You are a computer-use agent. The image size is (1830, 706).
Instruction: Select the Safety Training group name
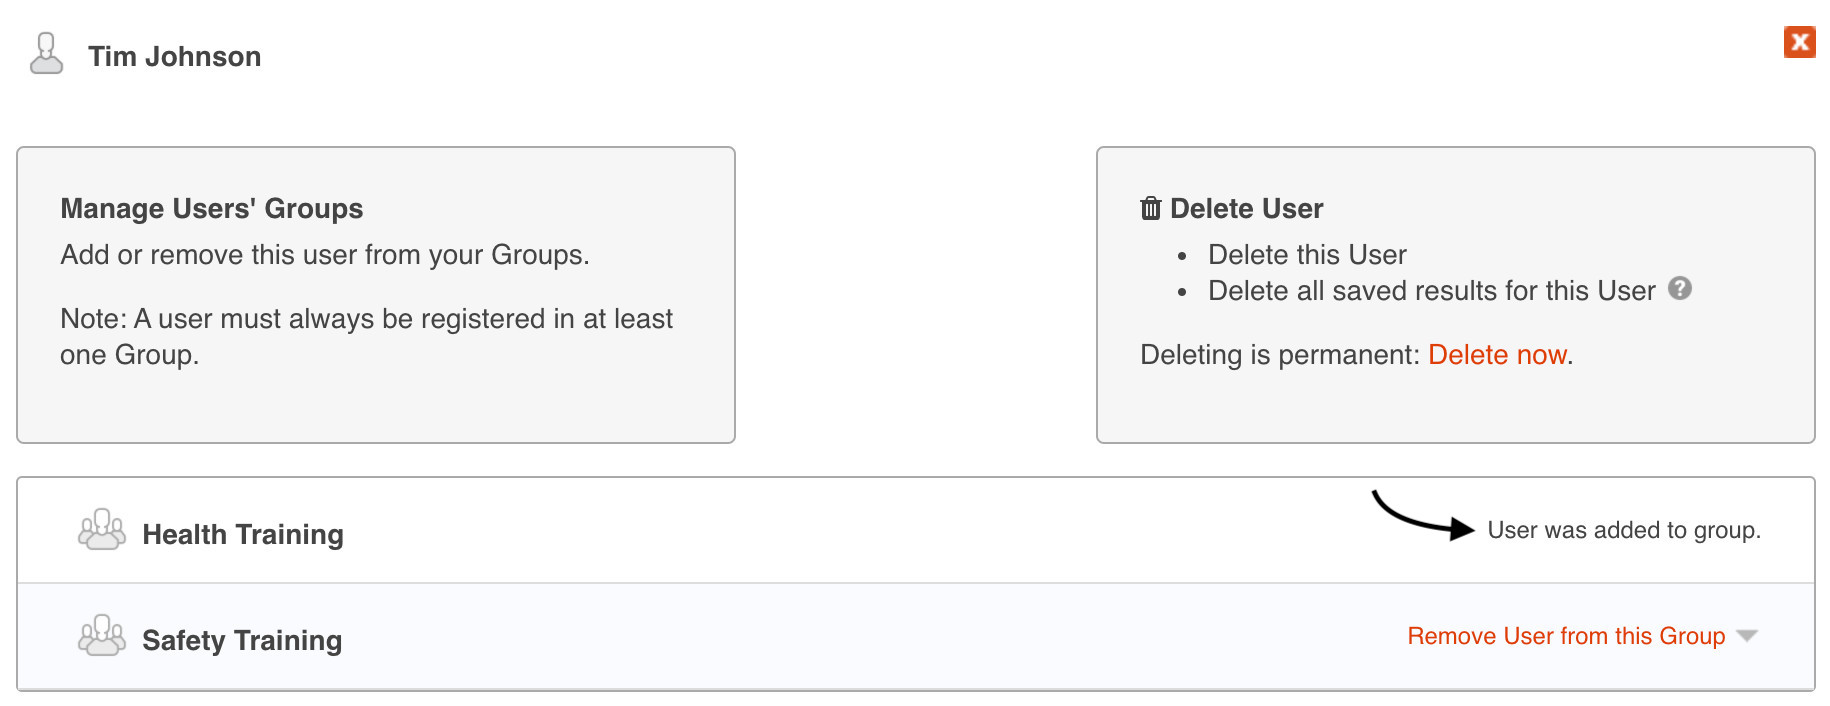242,641
